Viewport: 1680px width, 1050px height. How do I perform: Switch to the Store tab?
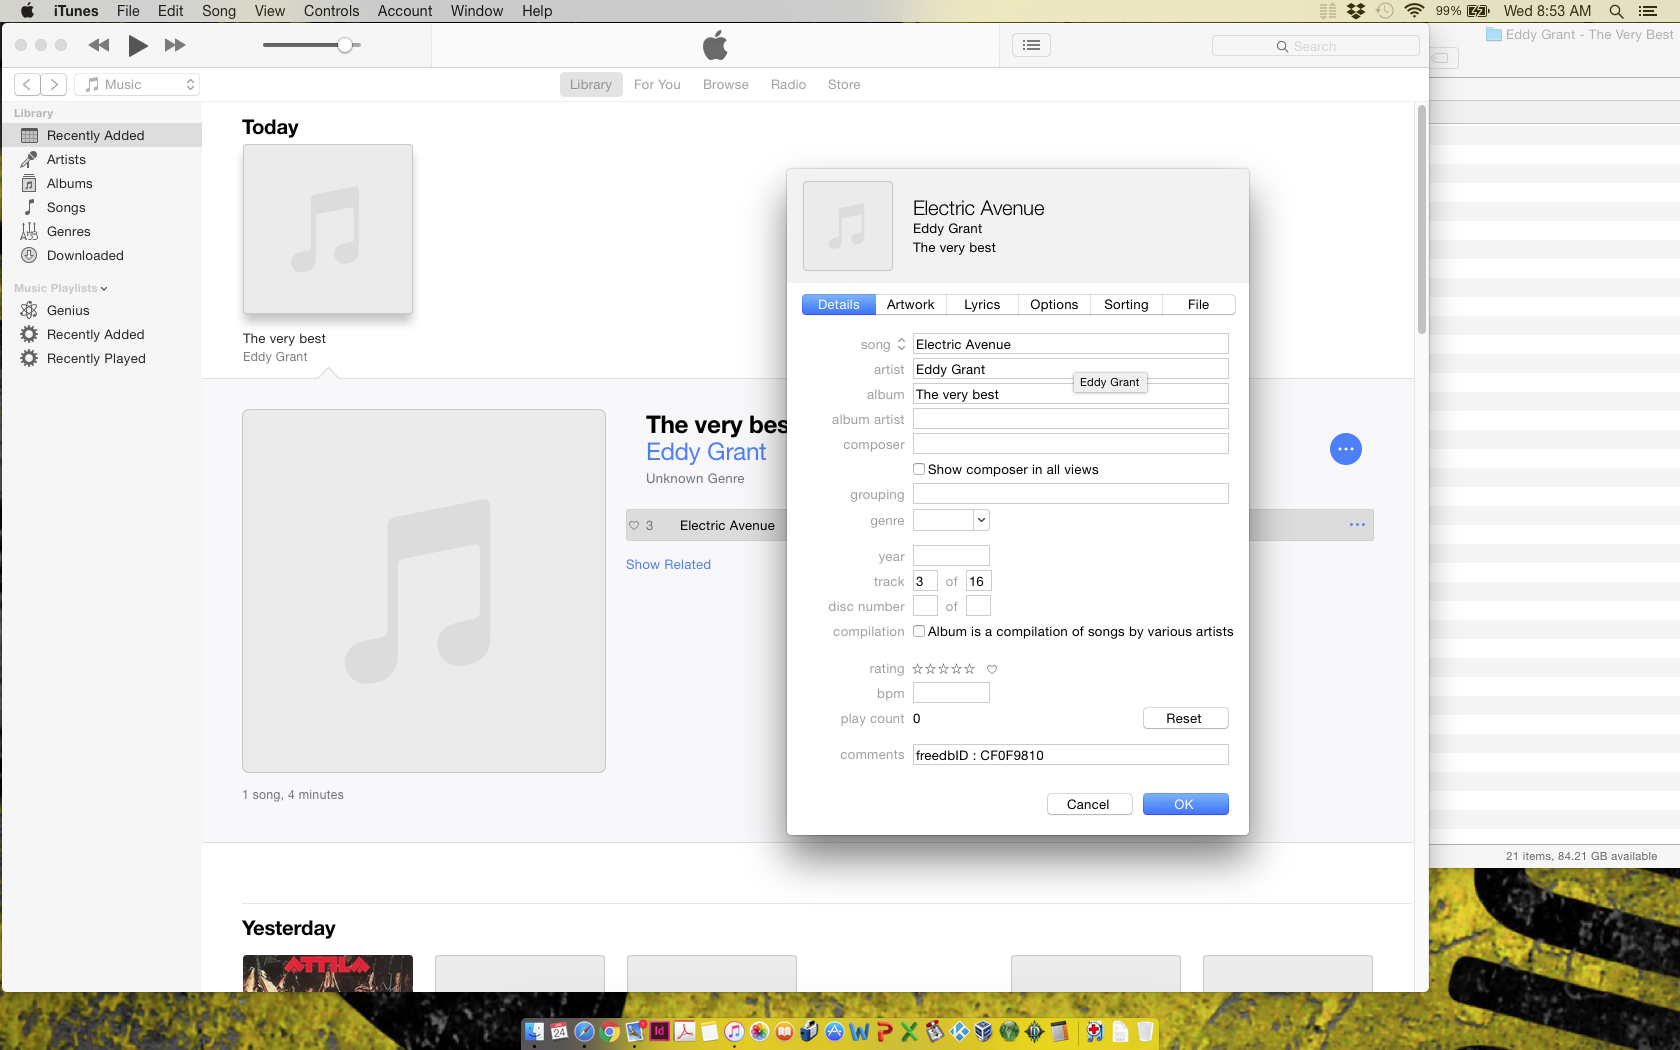844,85
